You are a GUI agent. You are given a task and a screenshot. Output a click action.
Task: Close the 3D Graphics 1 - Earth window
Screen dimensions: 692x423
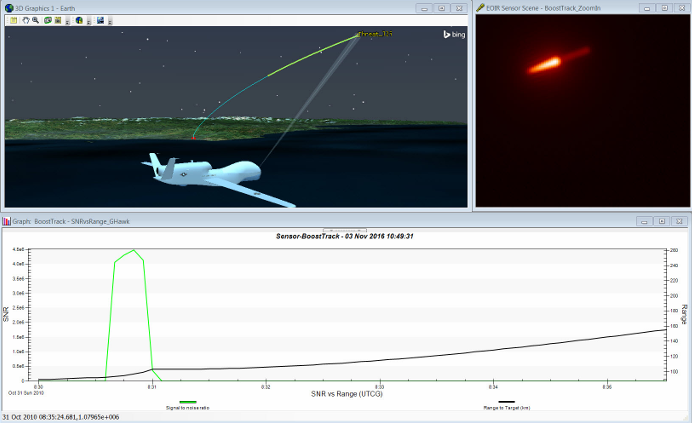pos(459,8)
